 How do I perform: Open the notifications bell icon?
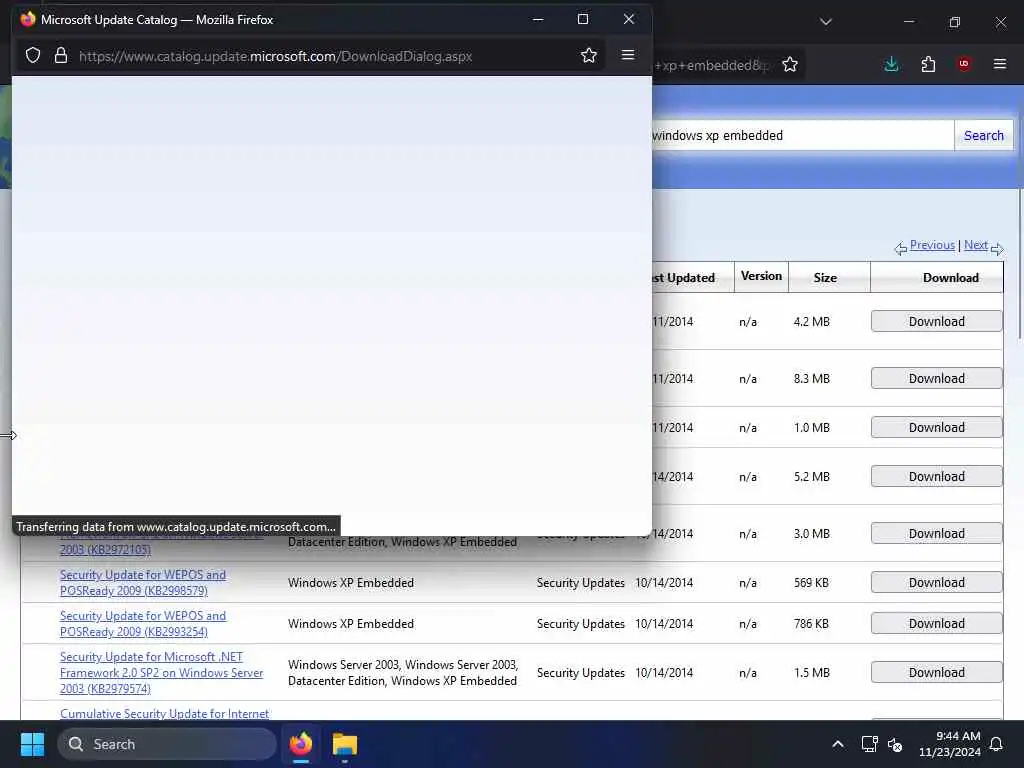(996, 744)
